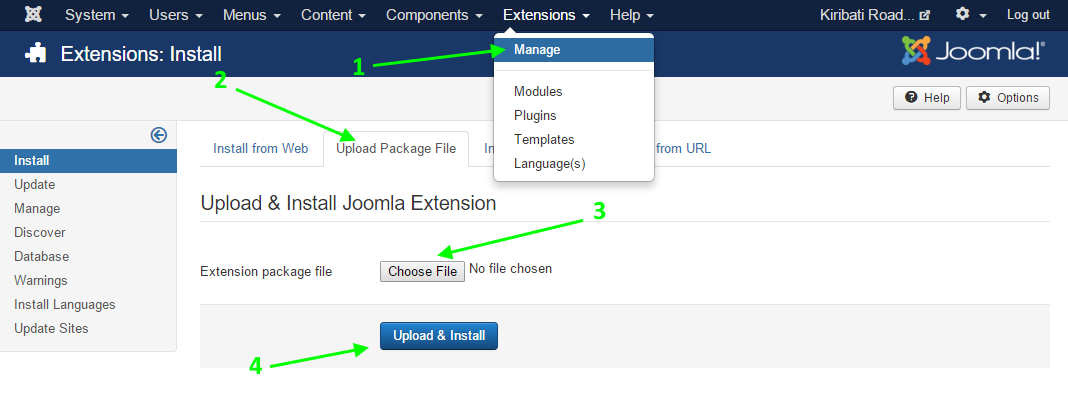
Task: Expand the System dropdown menu
Action: point(97,14)
